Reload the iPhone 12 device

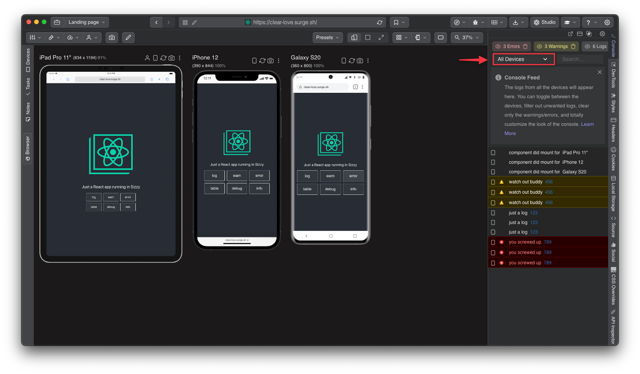[262, 60]
